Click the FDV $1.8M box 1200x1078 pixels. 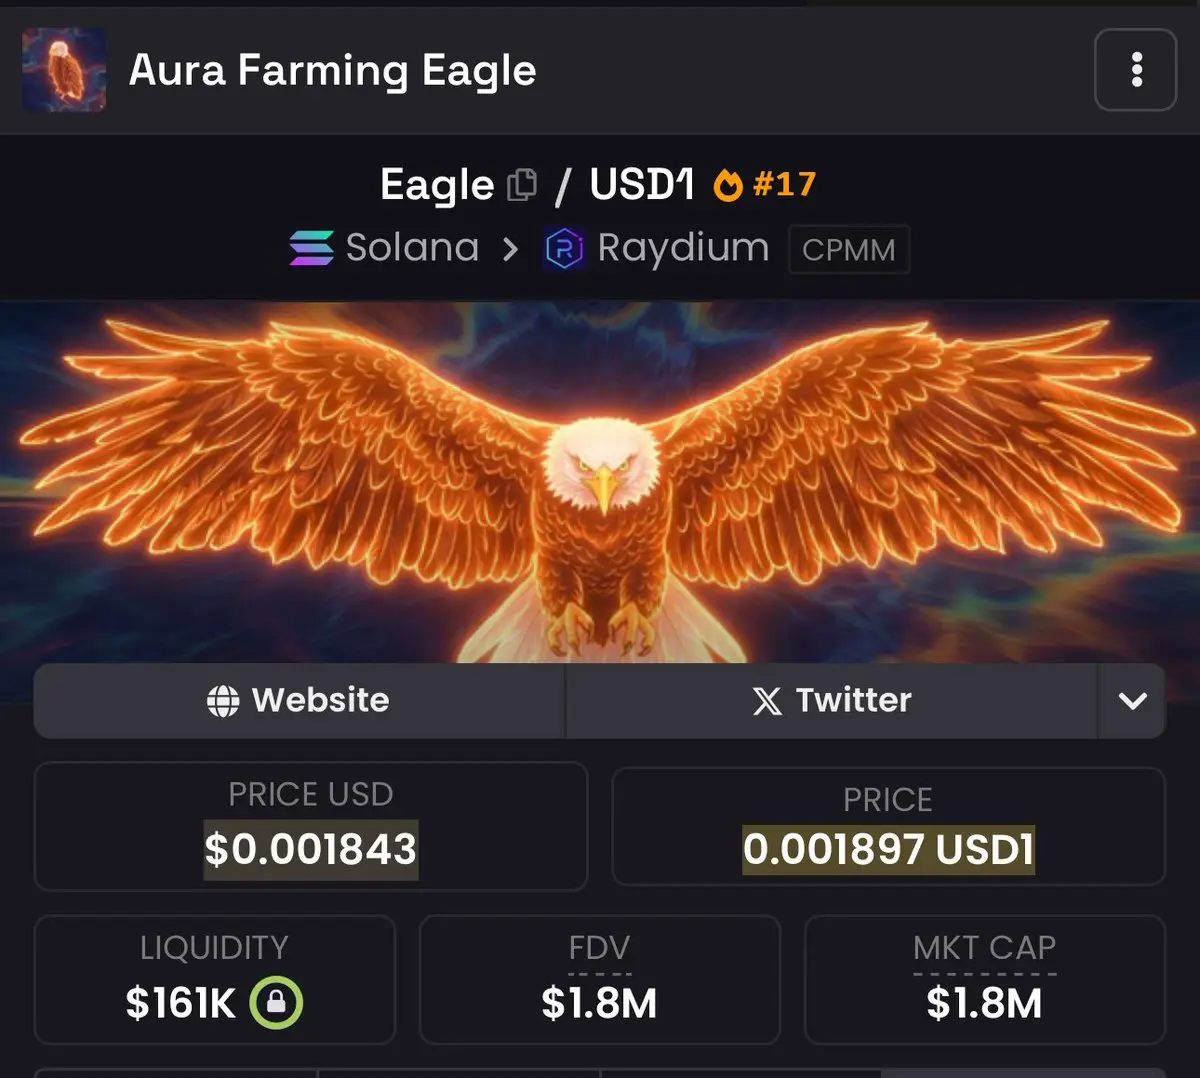point(600,980)
